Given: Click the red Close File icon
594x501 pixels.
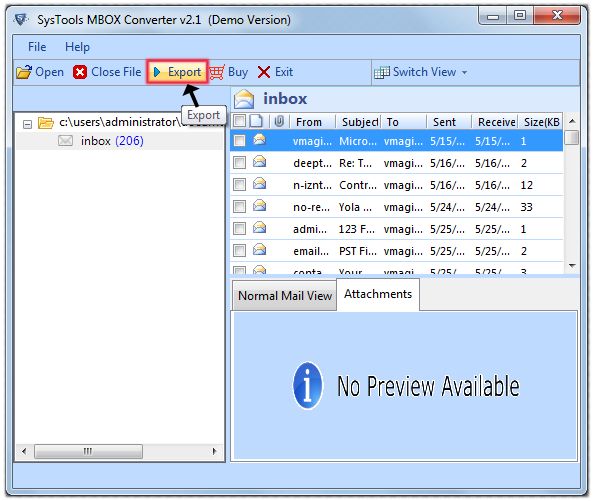Looking at the screenshot, I should coord(80,72).
